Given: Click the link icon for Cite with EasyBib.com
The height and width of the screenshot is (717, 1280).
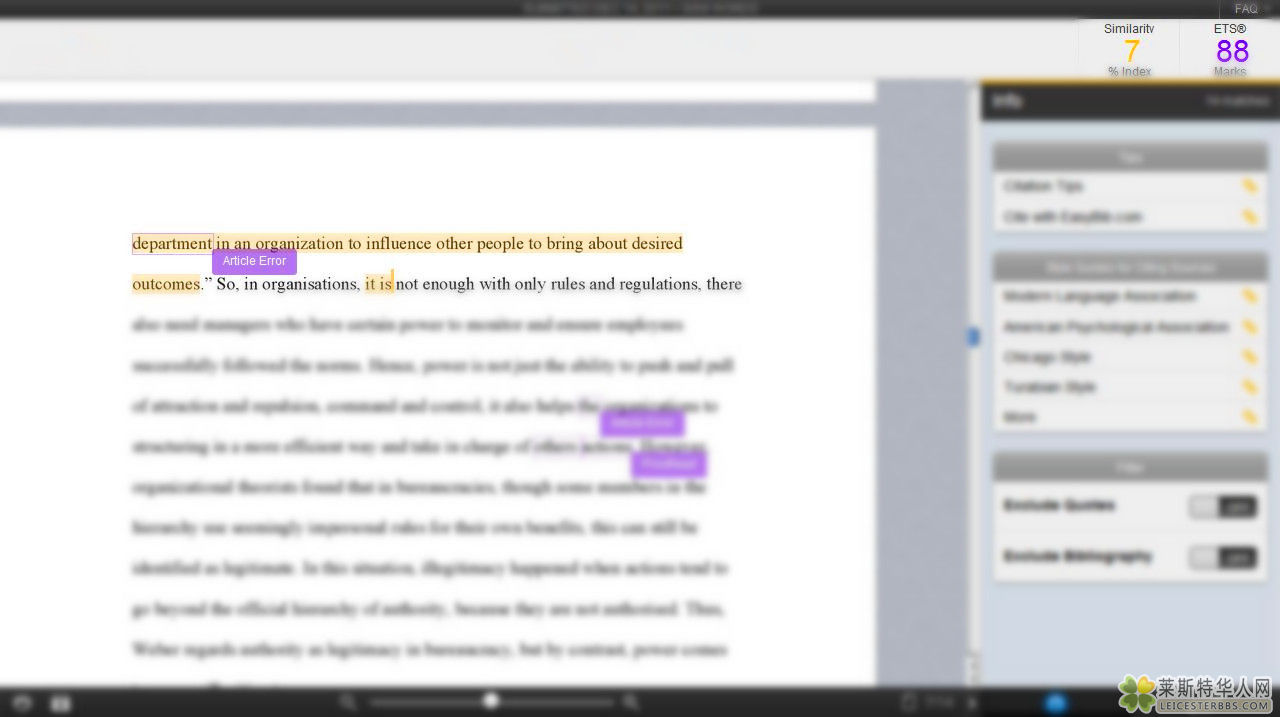Looking at the screenshot, I should pos(1249,217).
